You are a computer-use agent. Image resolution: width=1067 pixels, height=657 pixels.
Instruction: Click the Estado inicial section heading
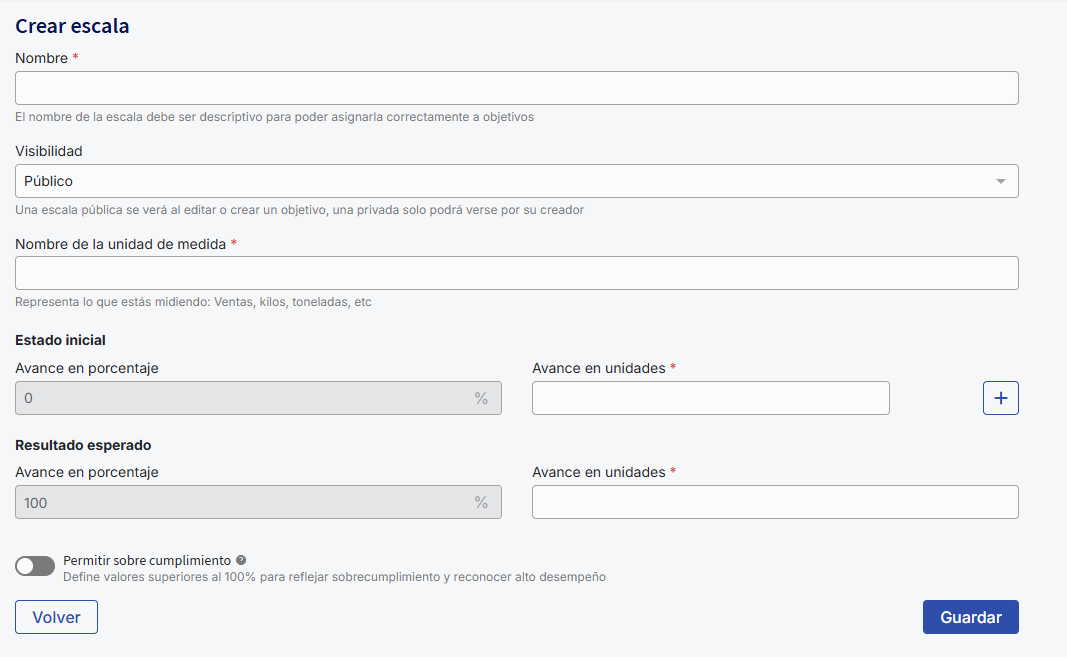click(x=60, y=340)
